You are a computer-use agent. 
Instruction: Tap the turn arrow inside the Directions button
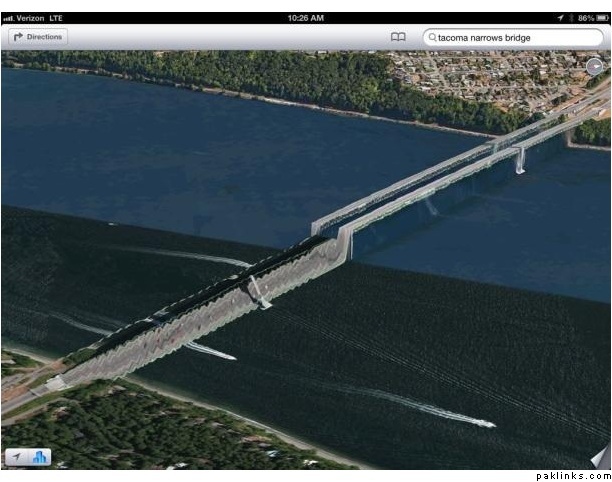click(x=18, y=37)
